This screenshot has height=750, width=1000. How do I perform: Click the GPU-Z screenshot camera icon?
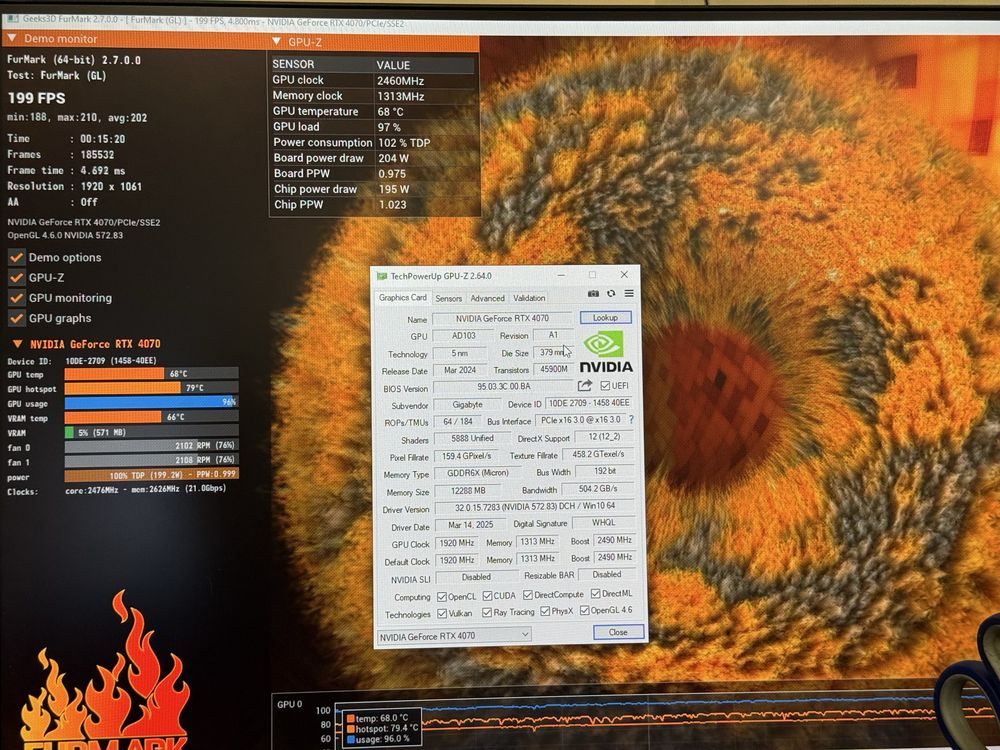[593, 293]
